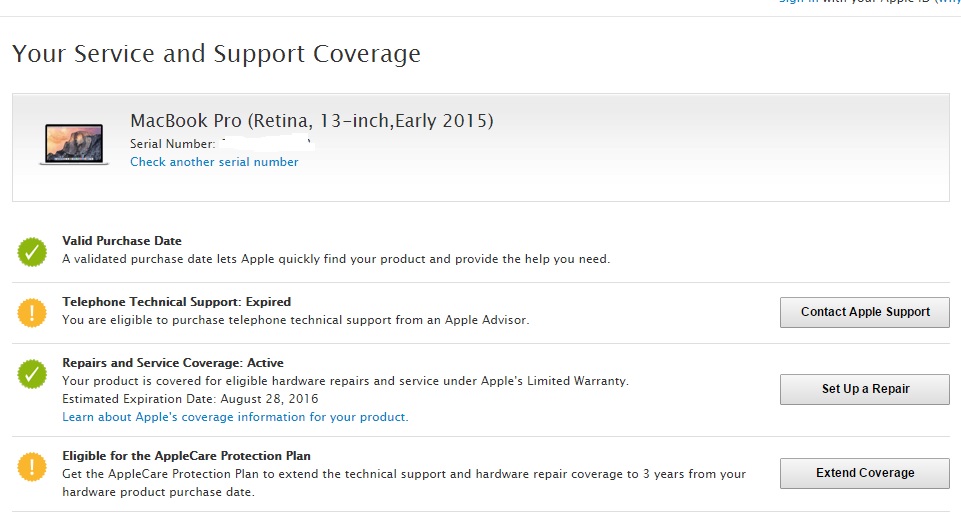The image size is (961, 521).
Task: Click the Serial Number label
Action: [172, 144]
